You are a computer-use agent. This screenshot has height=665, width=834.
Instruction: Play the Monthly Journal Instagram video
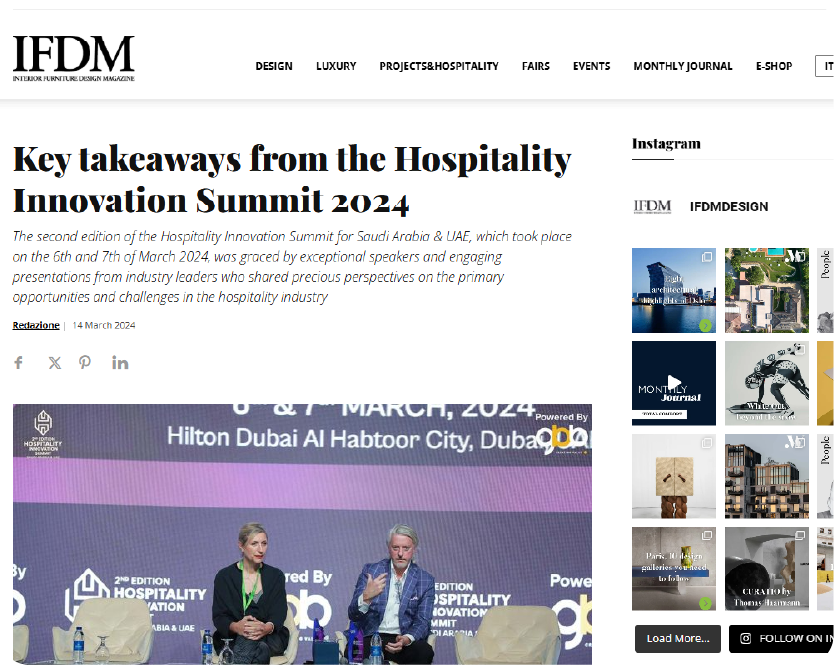click(x=673, y=383)
